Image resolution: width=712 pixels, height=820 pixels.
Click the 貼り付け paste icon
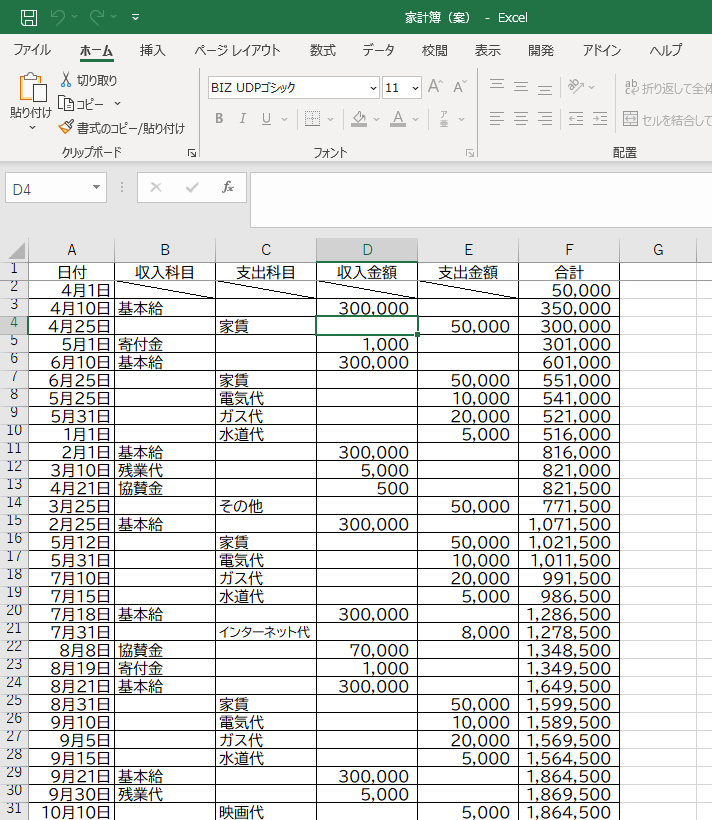point(32,87)
